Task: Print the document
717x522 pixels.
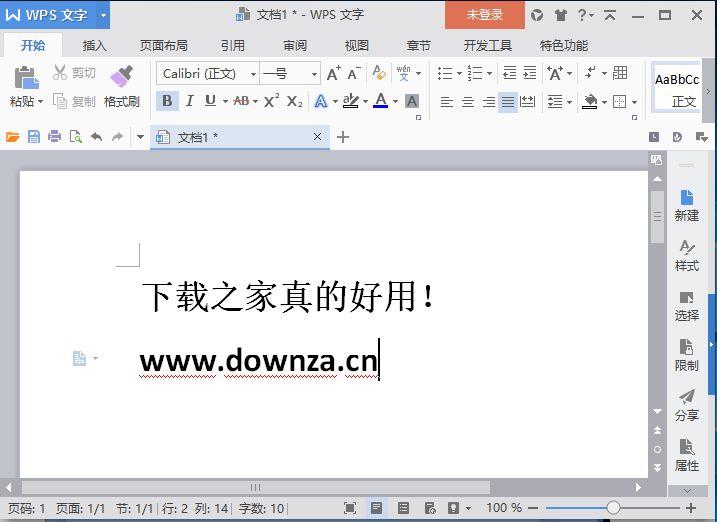Action: (54, 137)
